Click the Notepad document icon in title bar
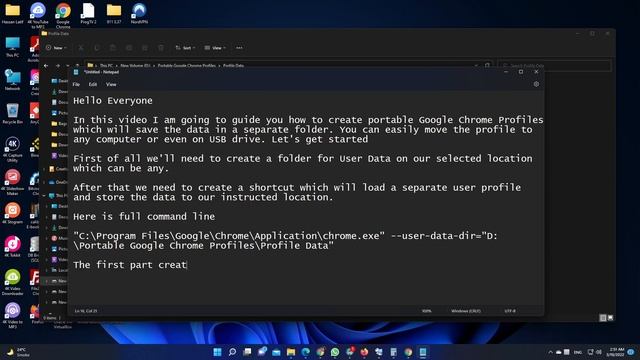 (76, 72)
